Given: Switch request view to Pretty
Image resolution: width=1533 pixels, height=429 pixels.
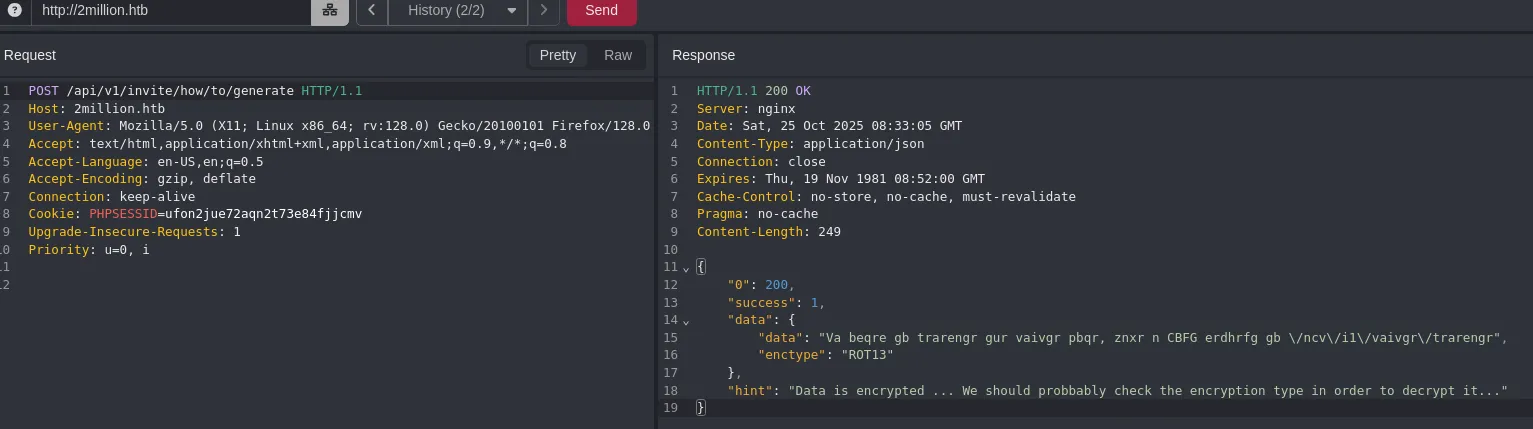Looking at the screenshot, I should (x=557, y=55).
